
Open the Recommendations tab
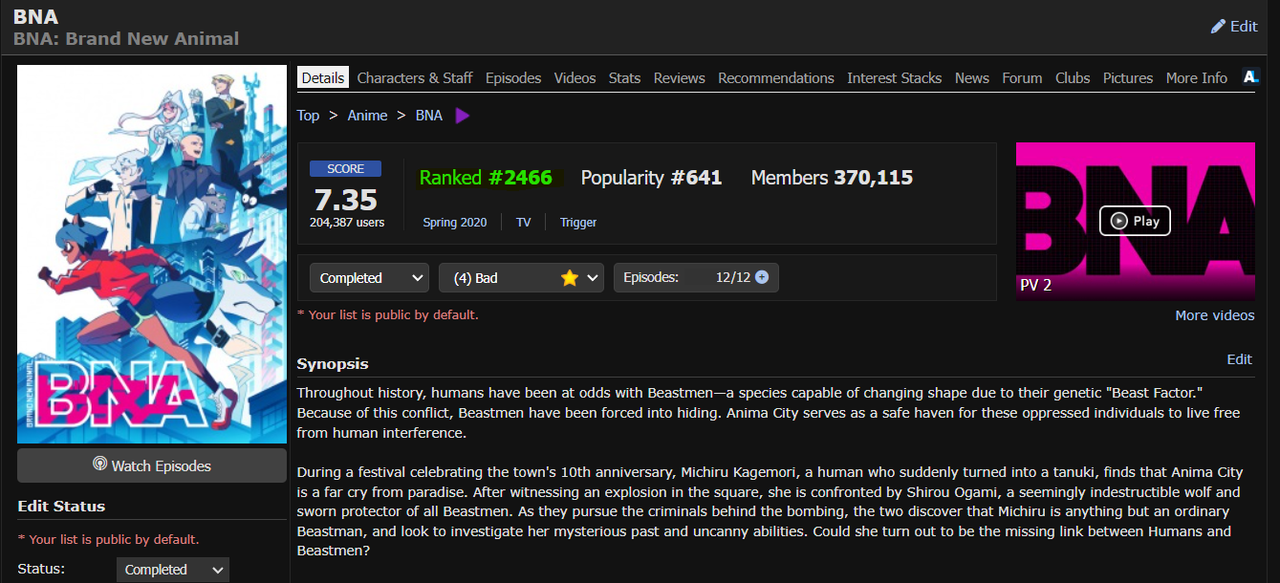[776, 77]
